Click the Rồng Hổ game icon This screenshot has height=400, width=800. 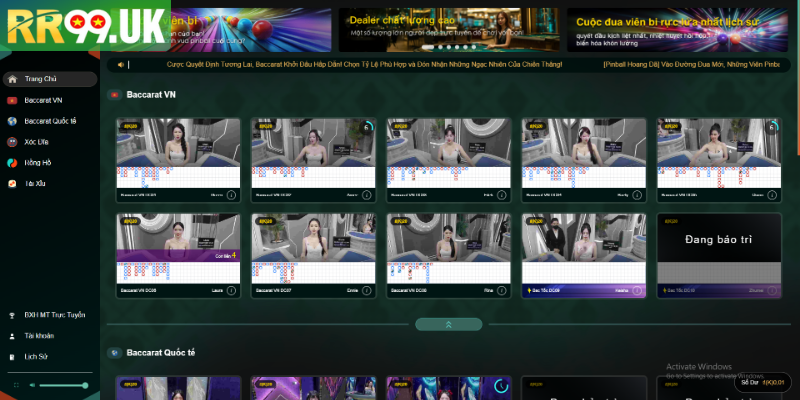click(x=11, y=163)
